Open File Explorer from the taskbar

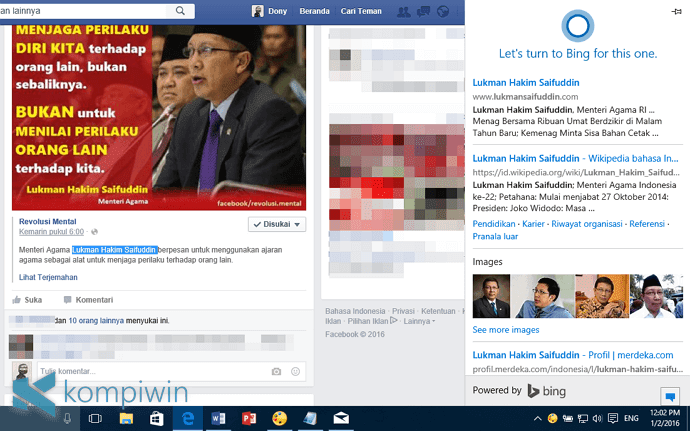pyautogui.click(x=126, y=418)
